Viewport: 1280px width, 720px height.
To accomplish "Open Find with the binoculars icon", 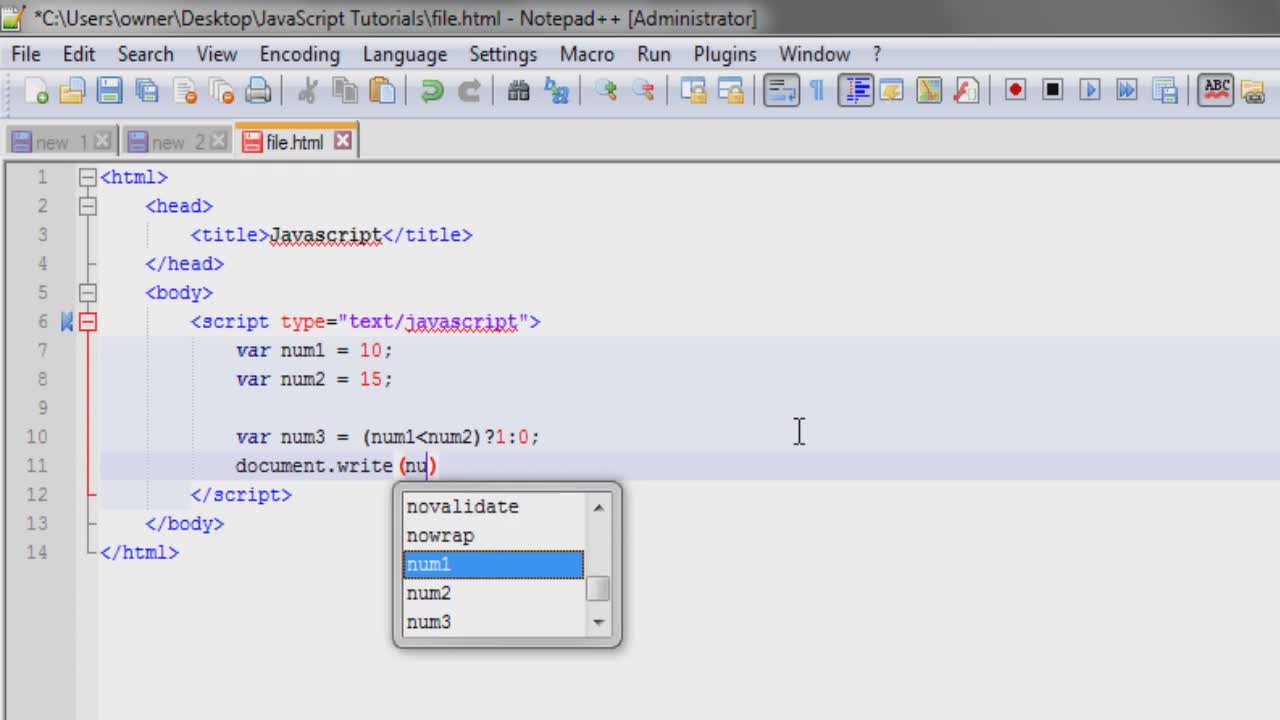I will pyautogui.click(x=518, y=91).
